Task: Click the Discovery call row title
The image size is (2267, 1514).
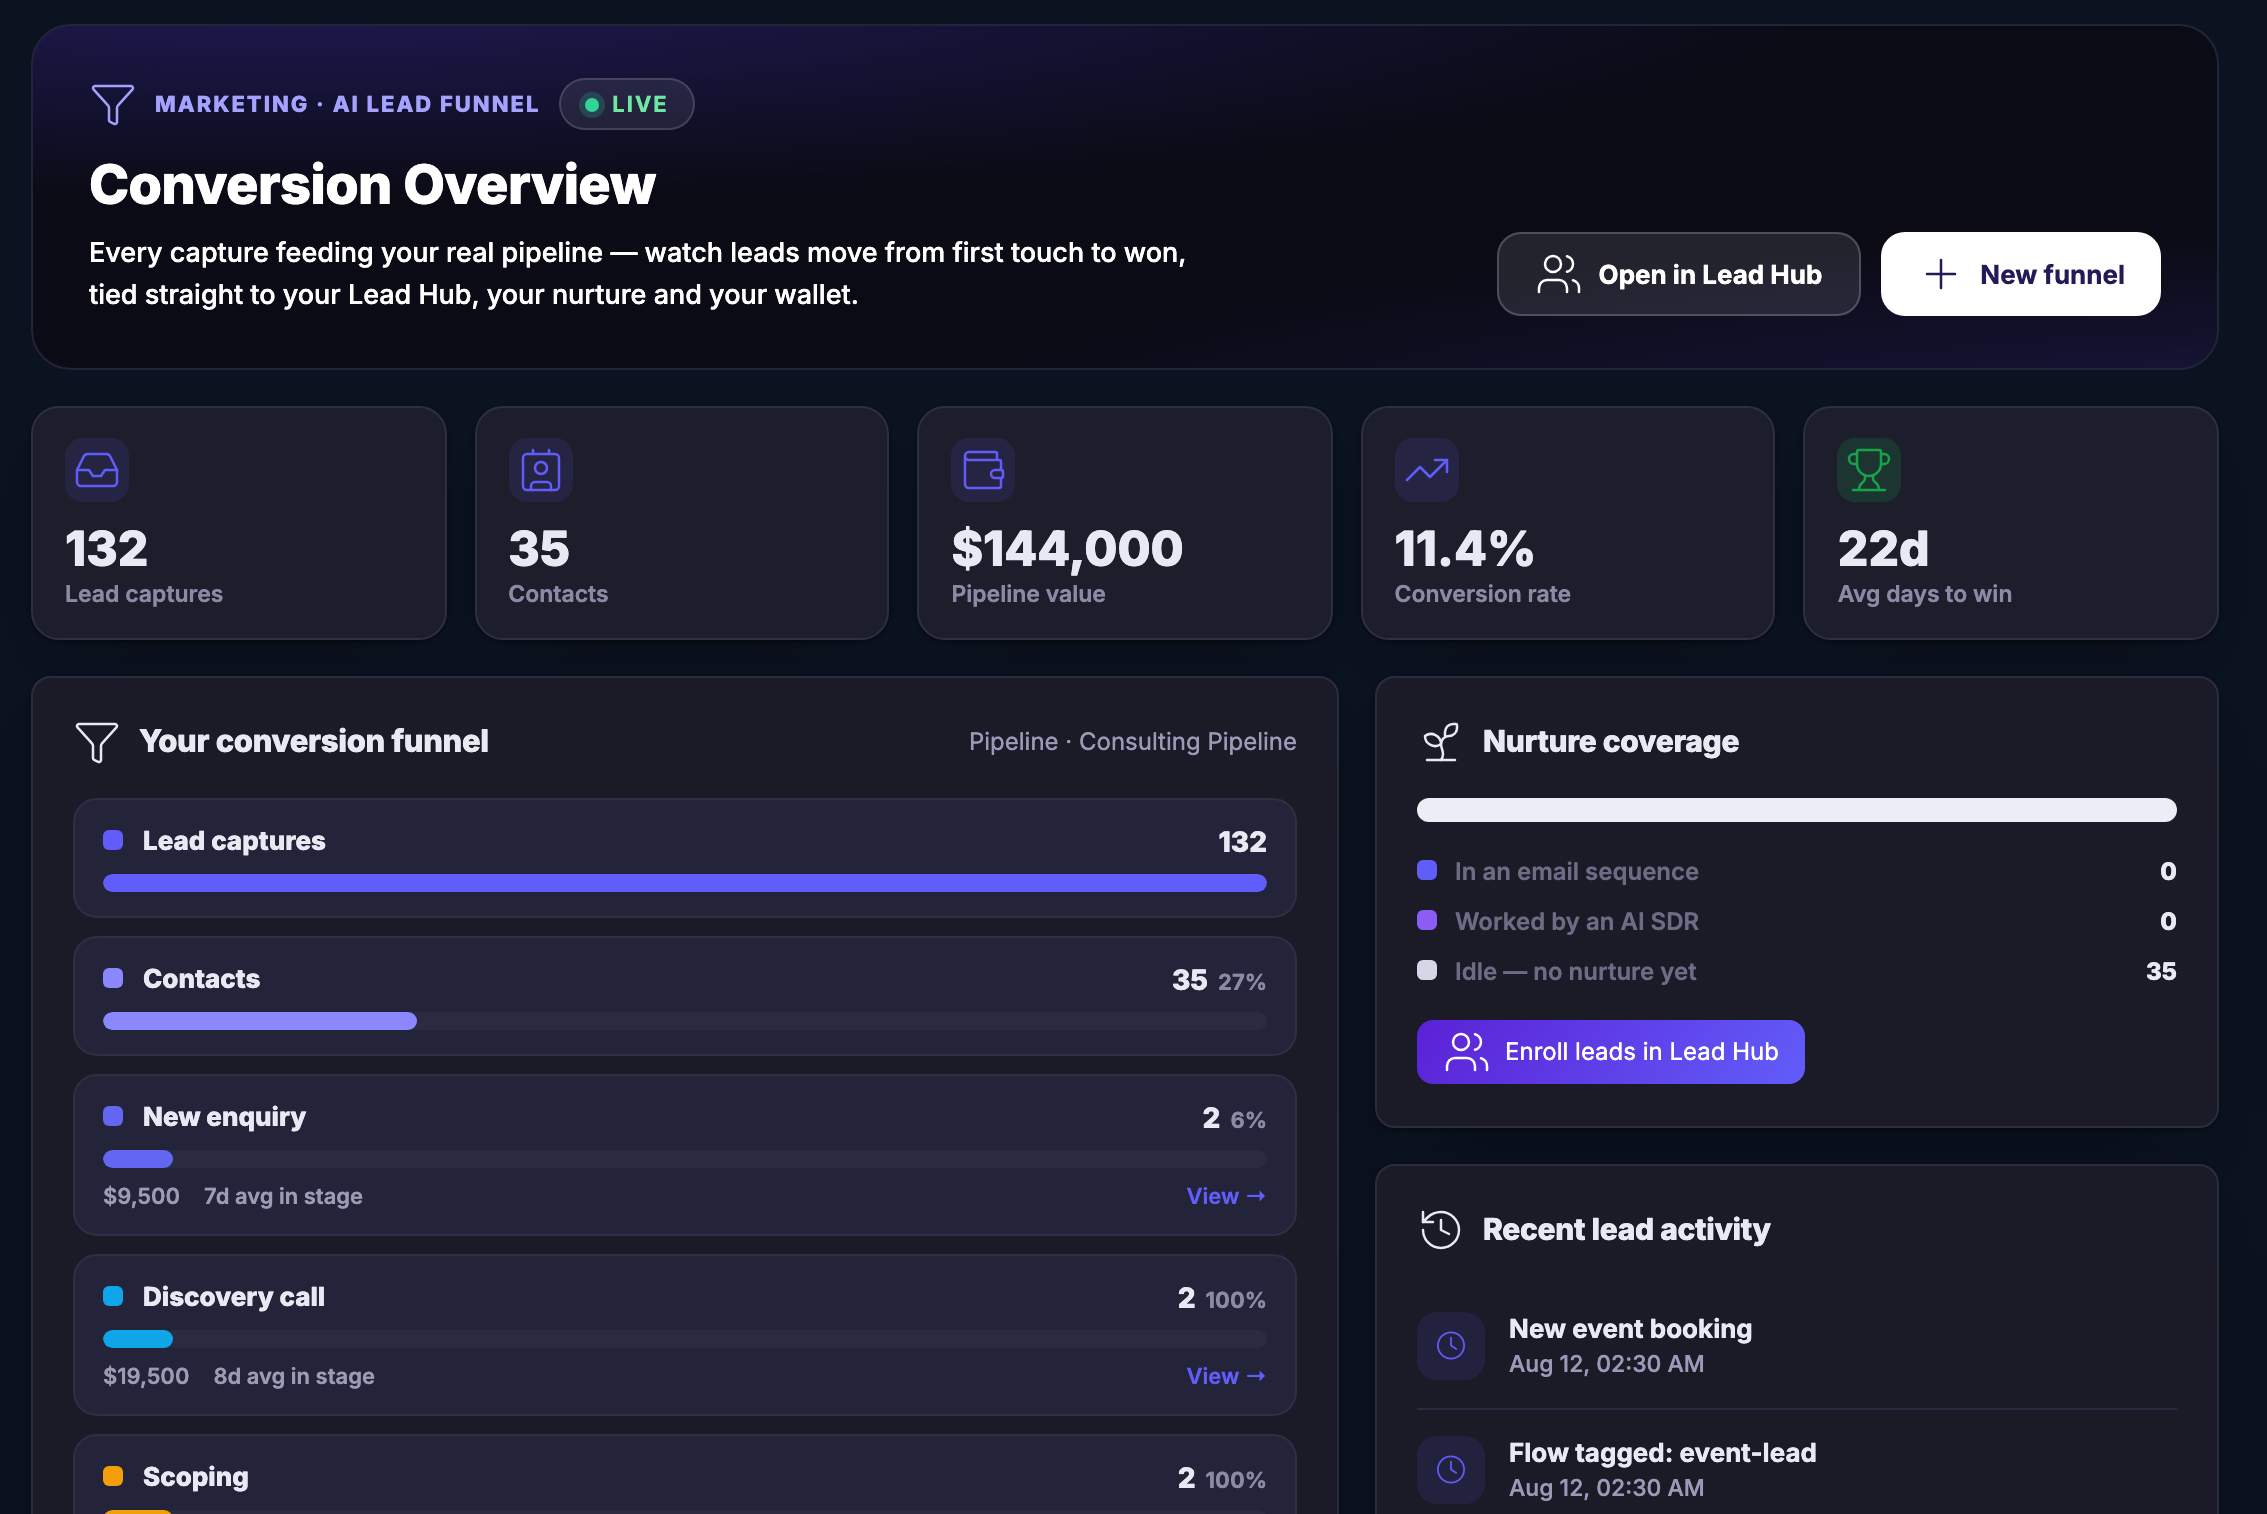Action: 233,1297
